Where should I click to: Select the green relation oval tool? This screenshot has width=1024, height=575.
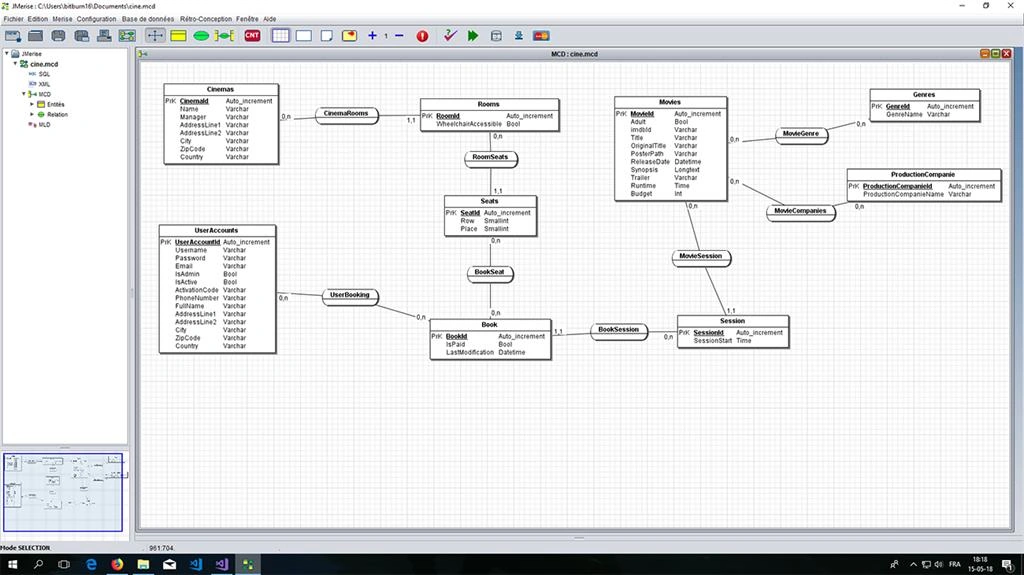coord(201,36)
